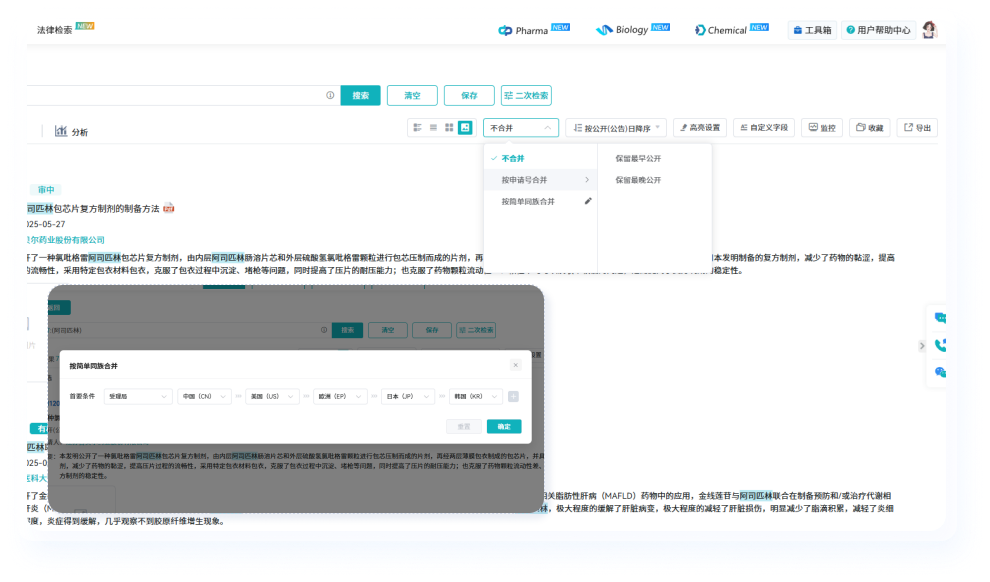Open 法律检索 in the top navigation
This screenshot has width=990, height=582.
click(54, 30)
